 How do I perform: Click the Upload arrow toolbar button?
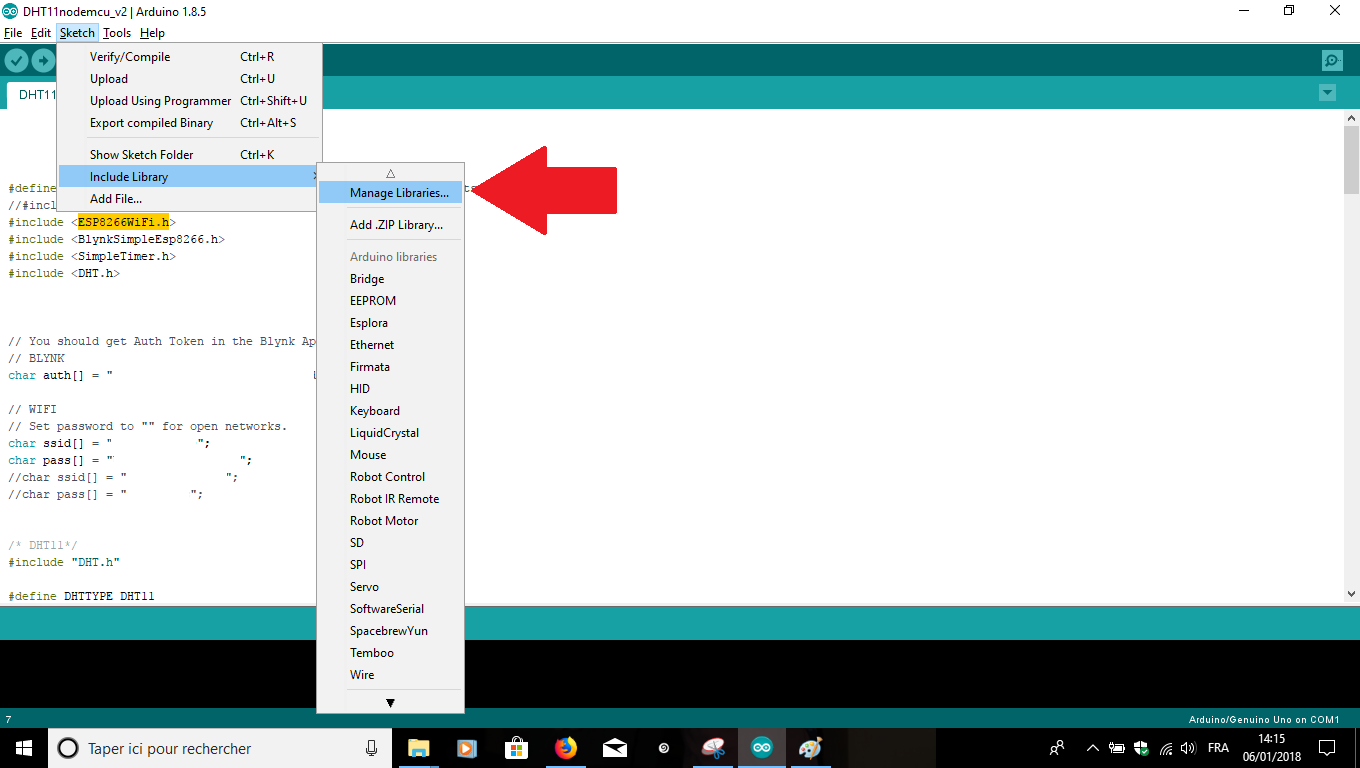point(43,61)
